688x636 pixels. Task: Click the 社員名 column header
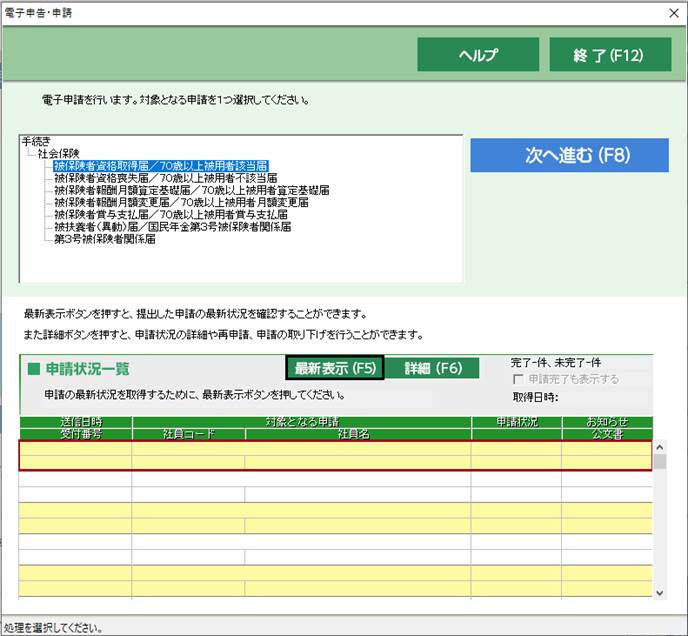358,434
